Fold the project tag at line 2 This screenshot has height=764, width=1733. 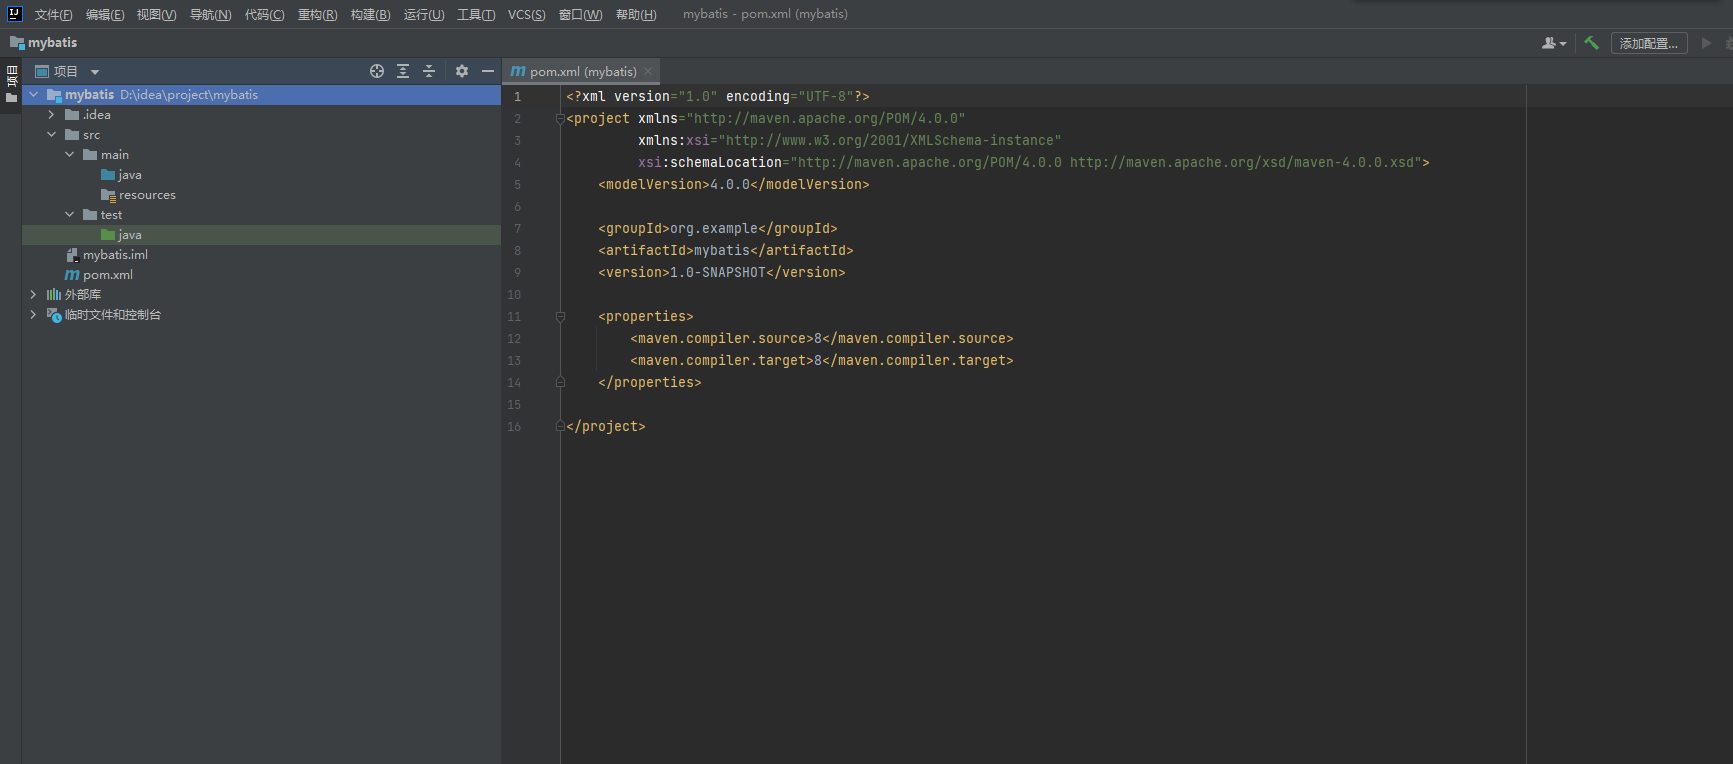click(x=560, y=118)
